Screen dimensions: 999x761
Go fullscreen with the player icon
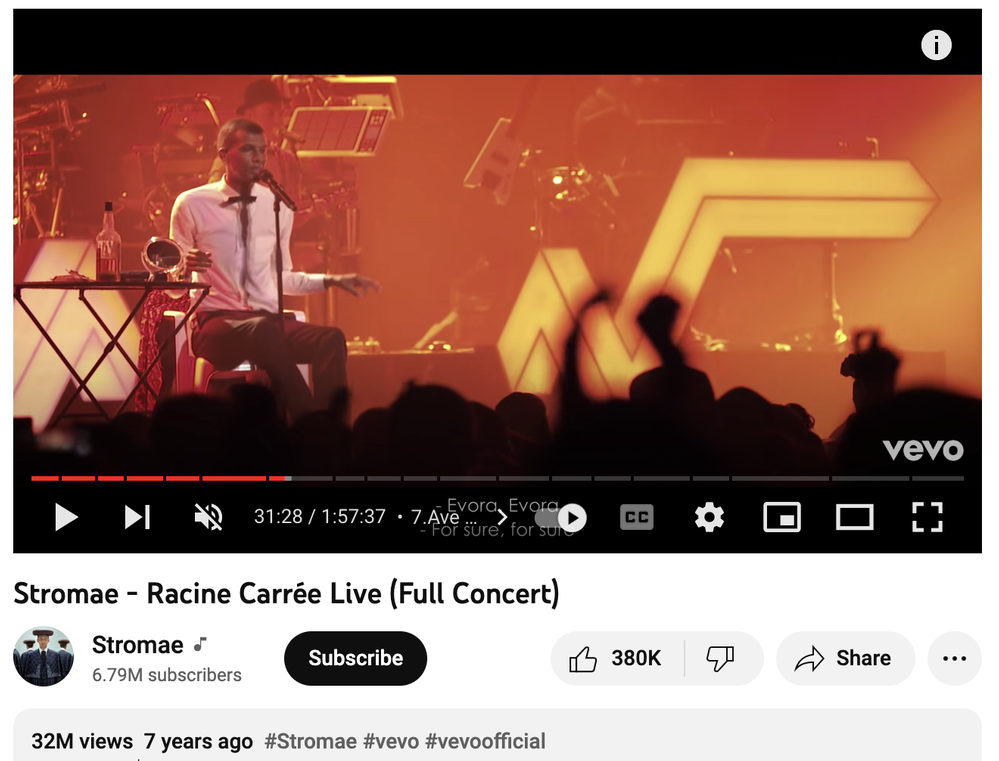pyautogui.click(x=927, y=517)
